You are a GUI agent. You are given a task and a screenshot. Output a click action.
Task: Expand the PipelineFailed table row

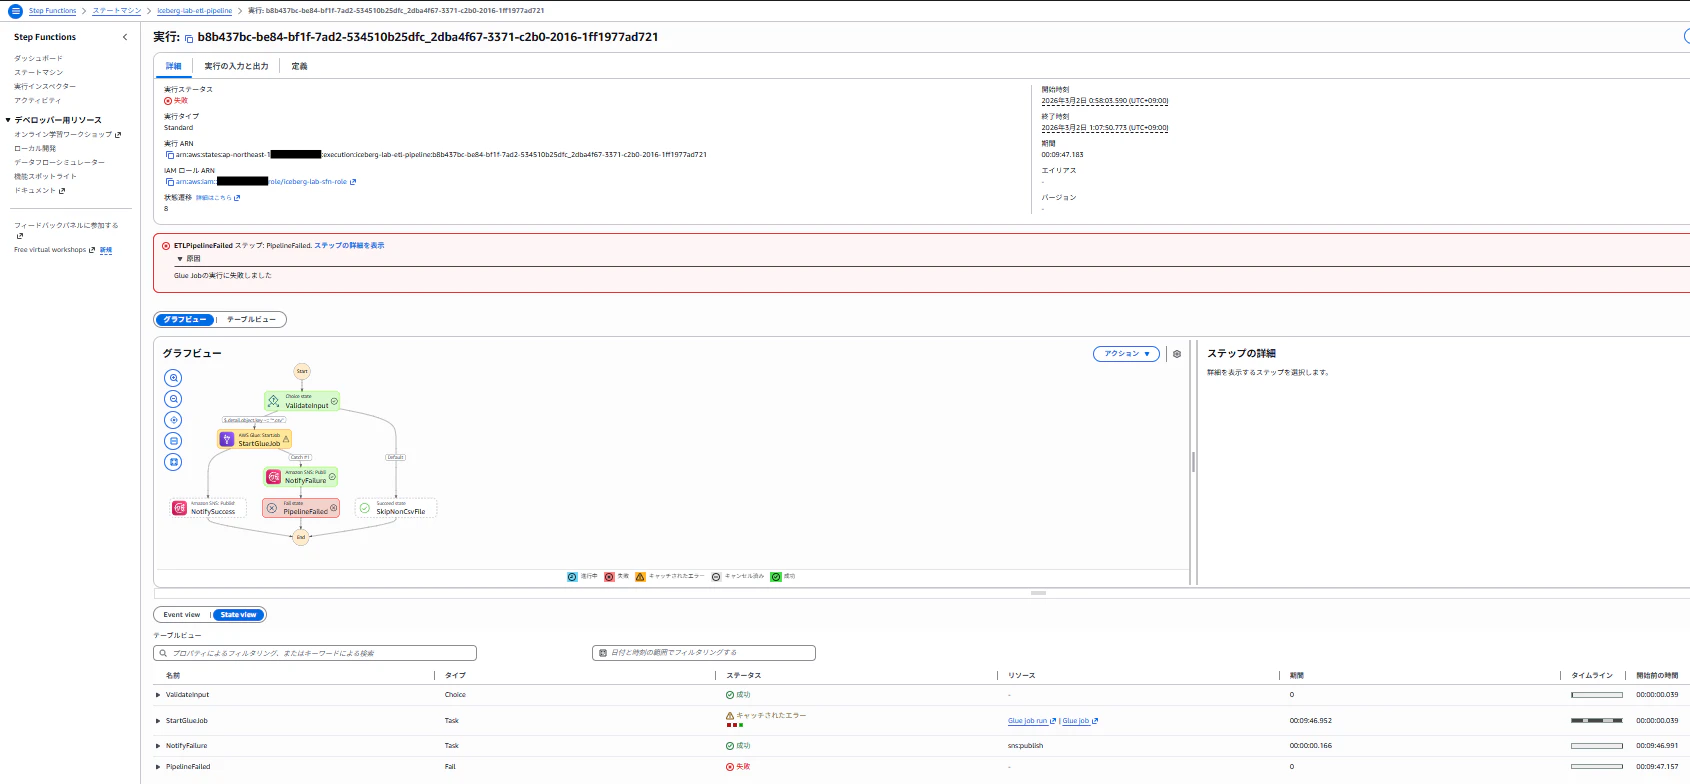click(x=158, y=767)
